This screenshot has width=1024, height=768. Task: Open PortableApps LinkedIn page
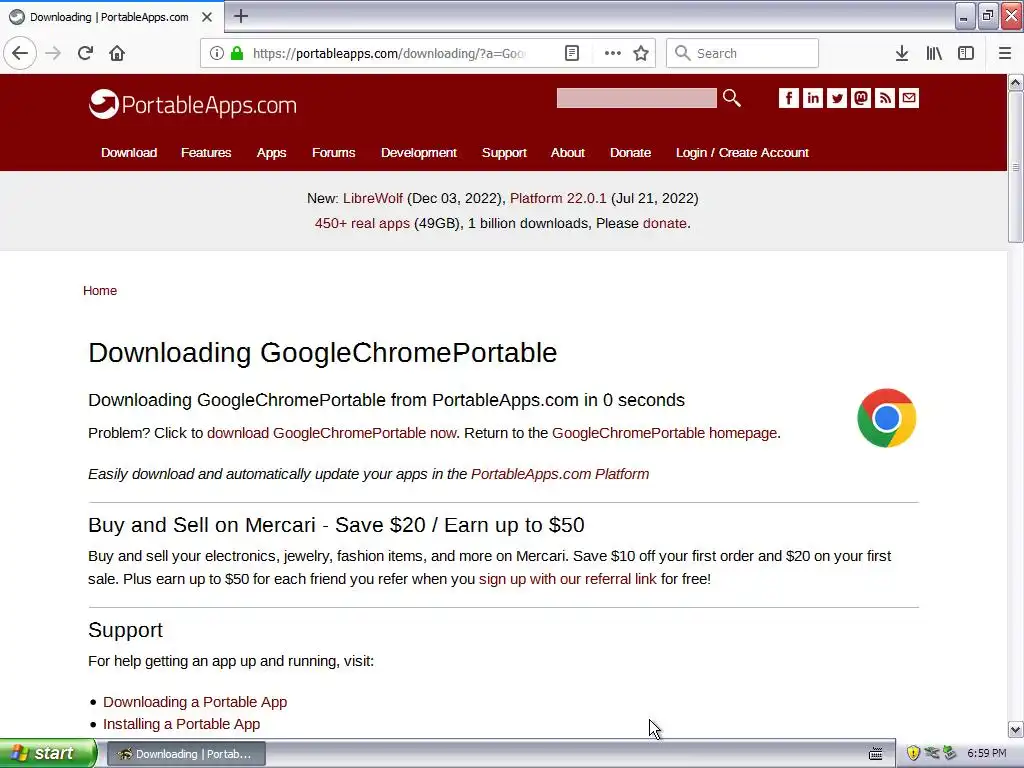812,98
